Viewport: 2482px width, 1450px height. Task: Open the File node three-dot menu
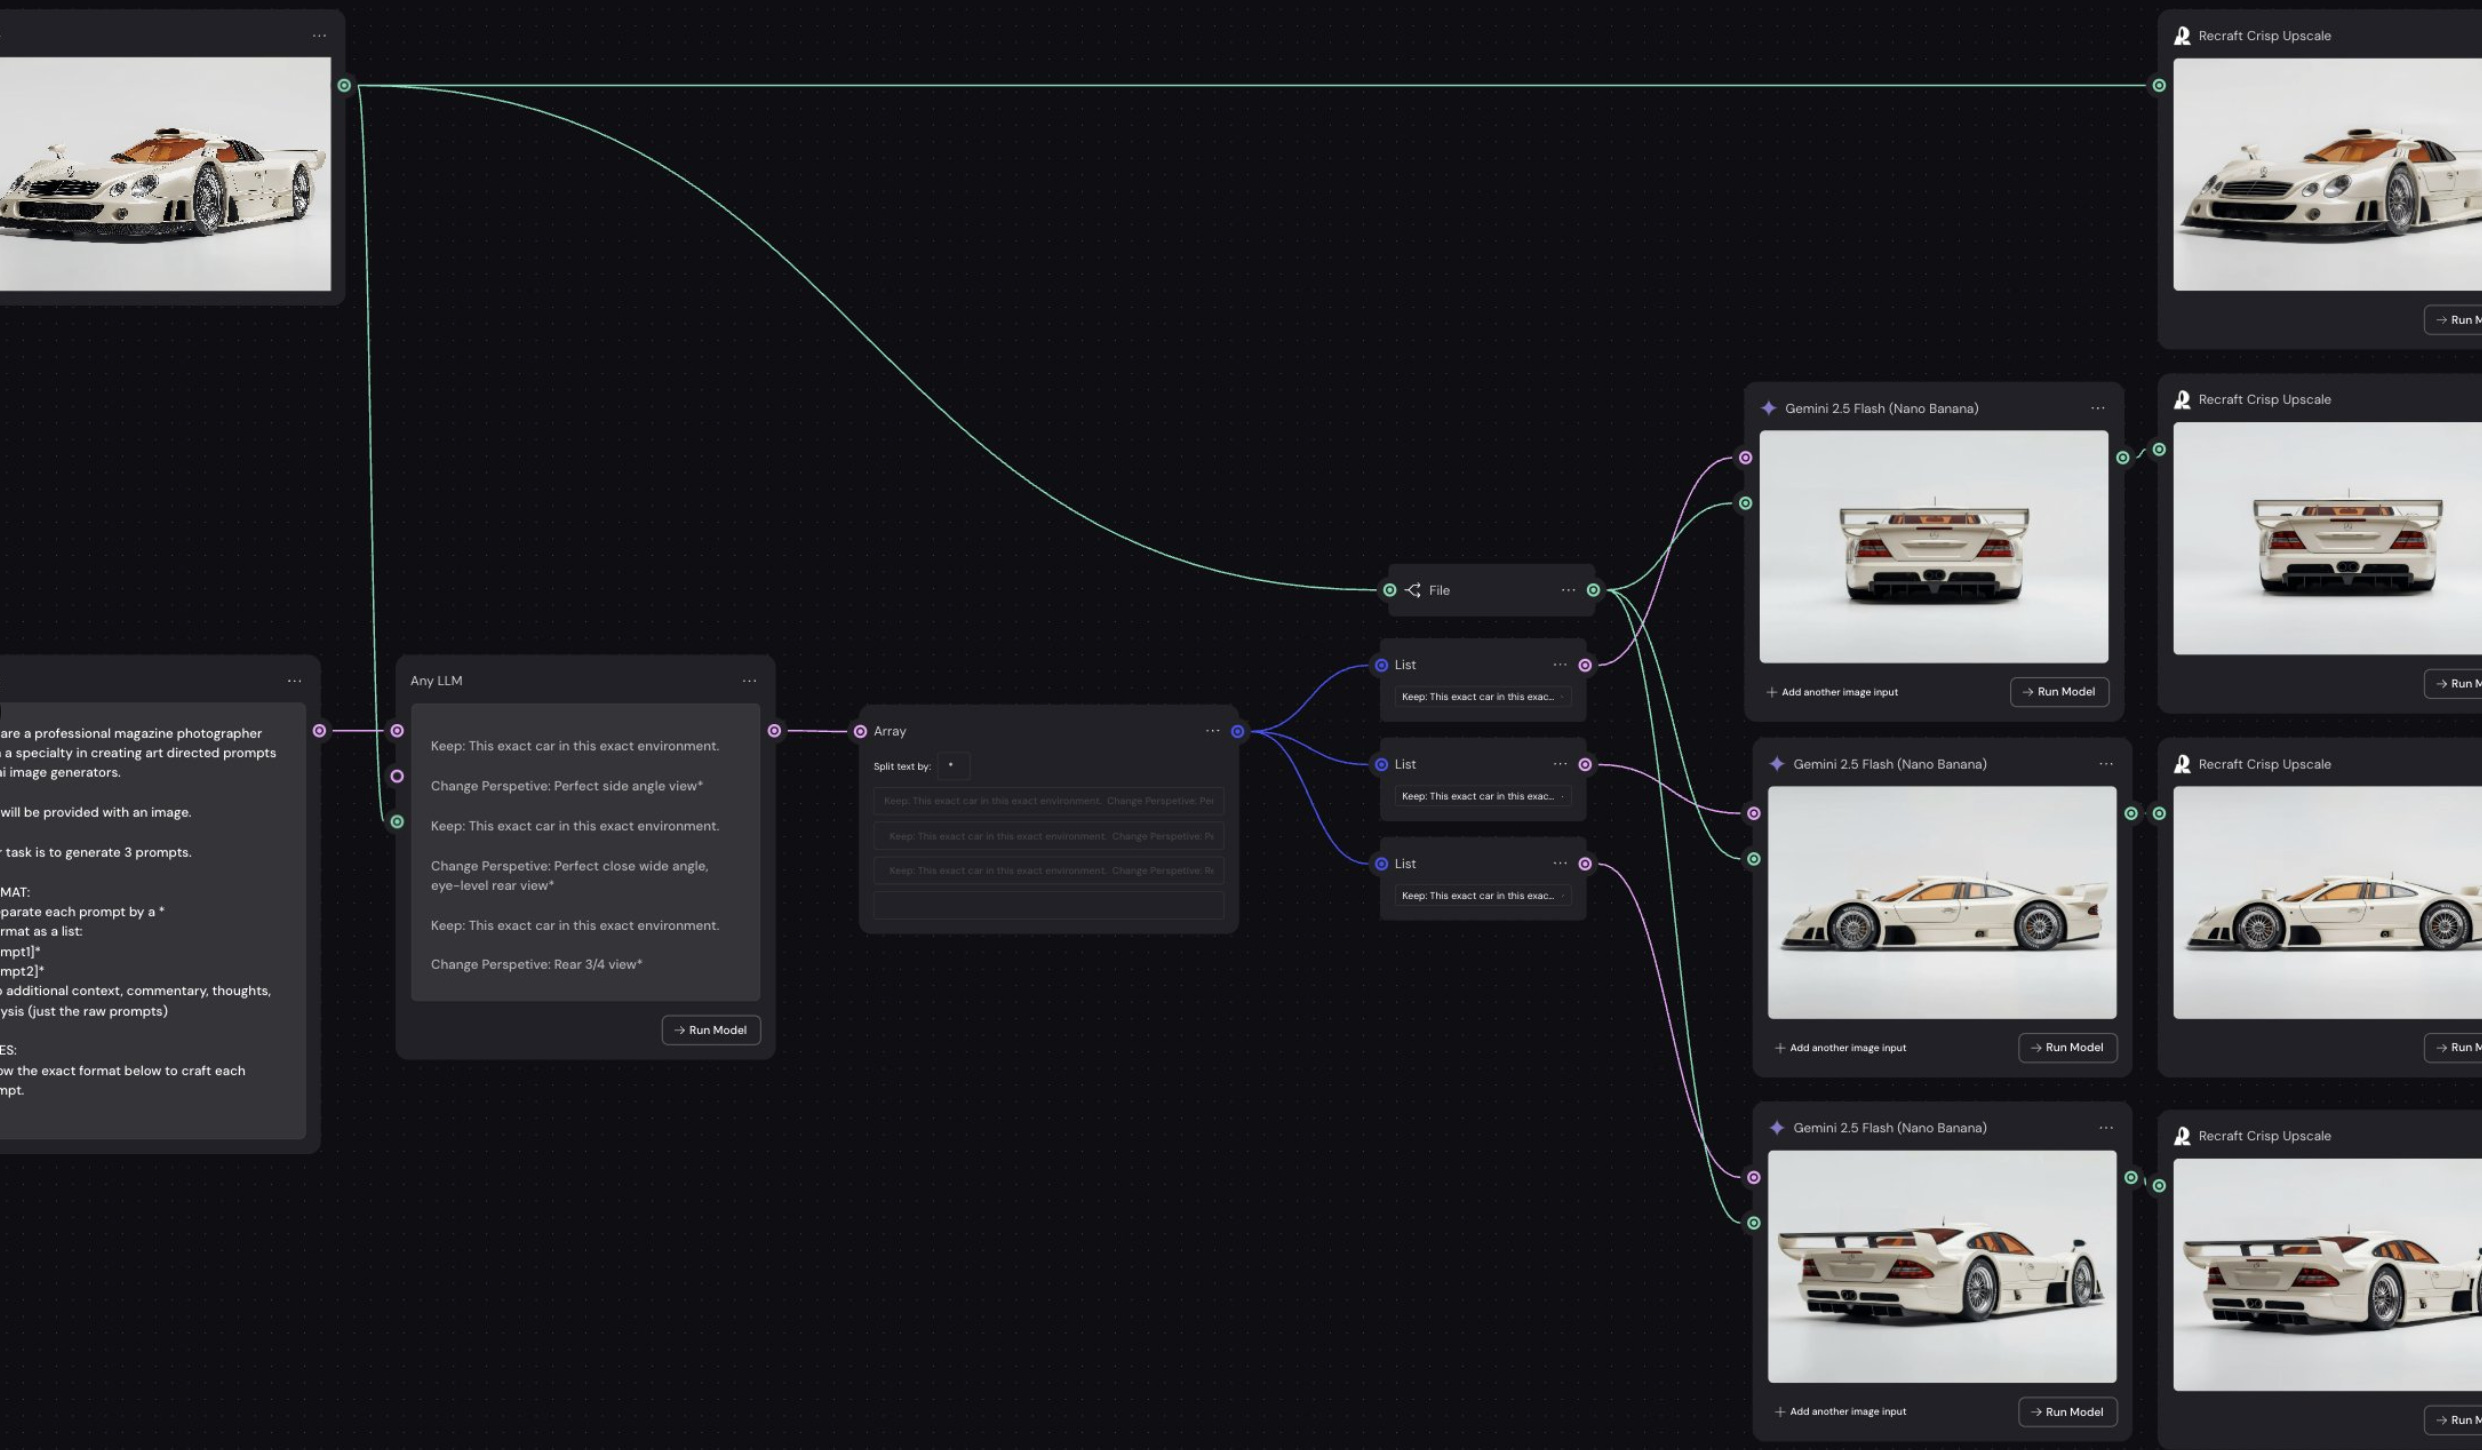[x=1568, y=590]
